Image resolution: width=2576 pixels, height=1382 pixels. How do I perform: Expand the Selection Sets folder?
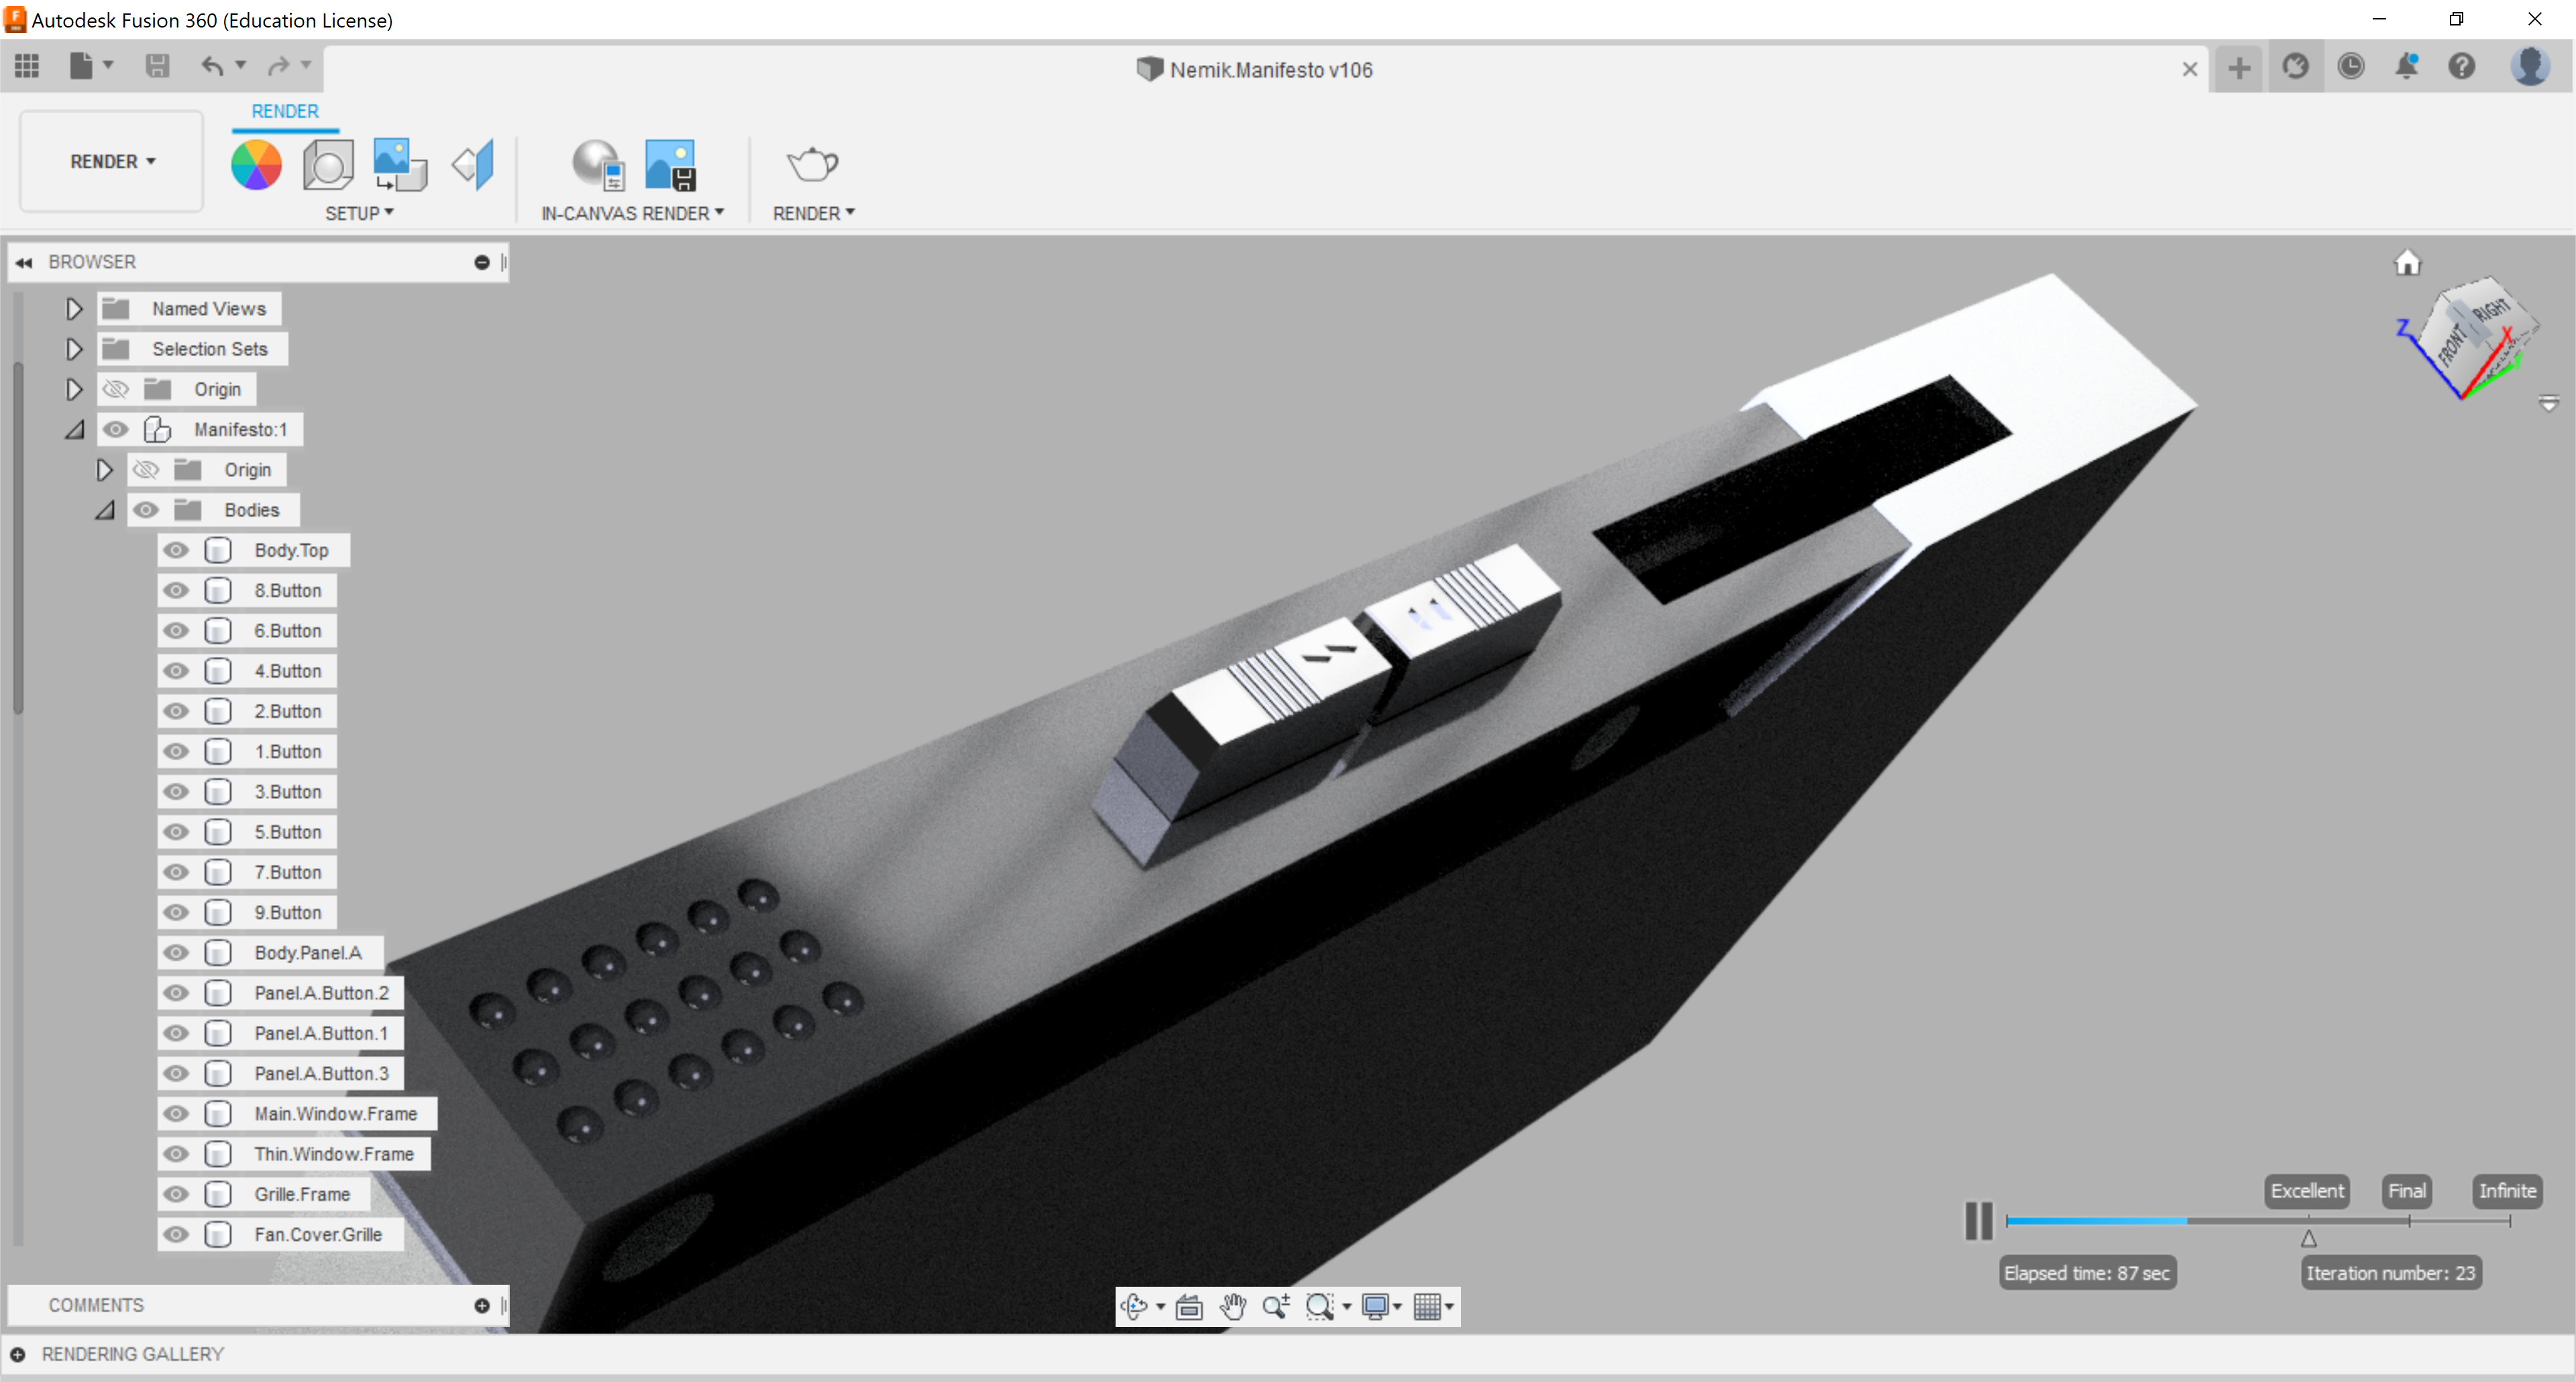[x=74, y=349]
